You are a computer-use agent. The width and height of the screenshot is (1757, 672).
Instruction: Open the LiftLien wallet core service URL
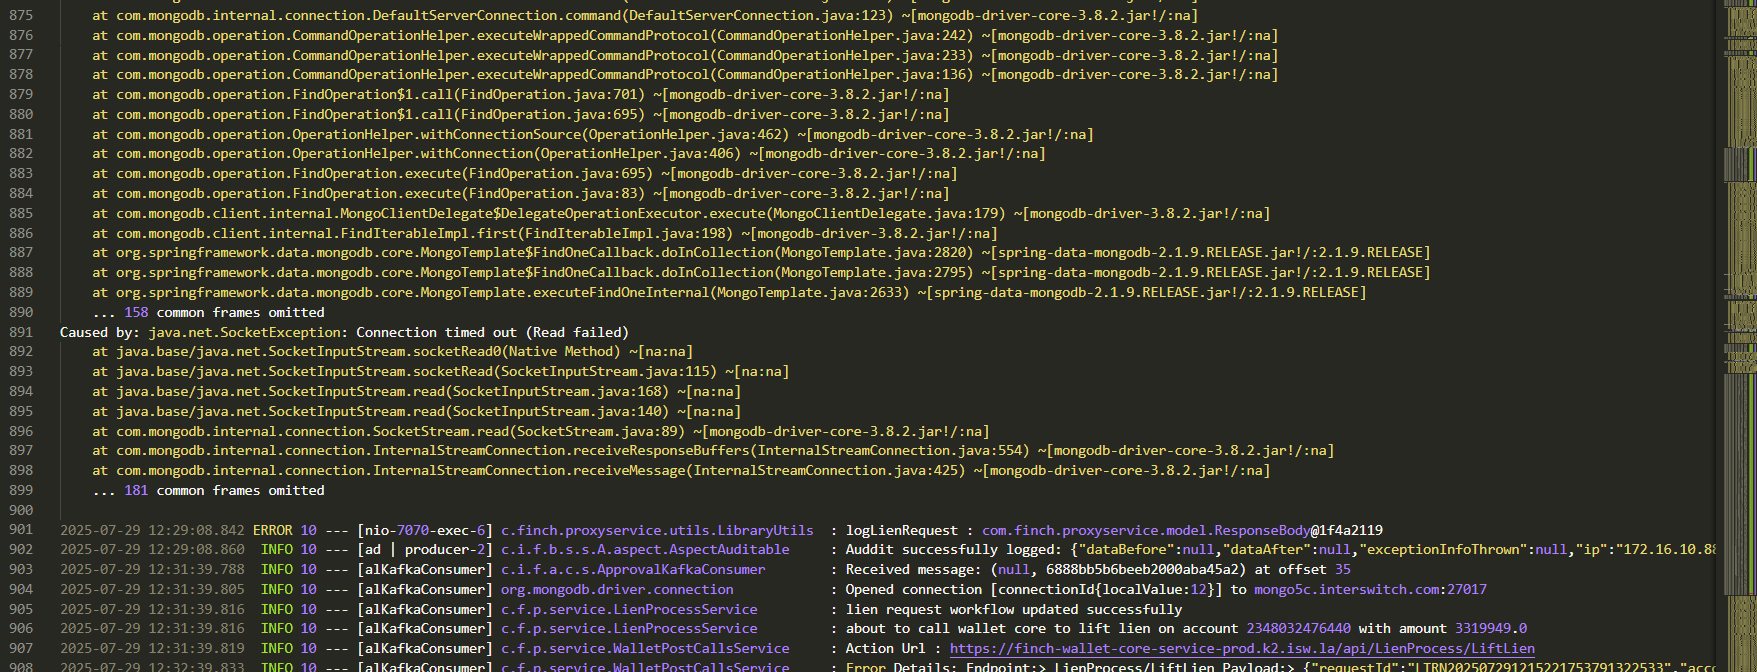(1241, 648)
